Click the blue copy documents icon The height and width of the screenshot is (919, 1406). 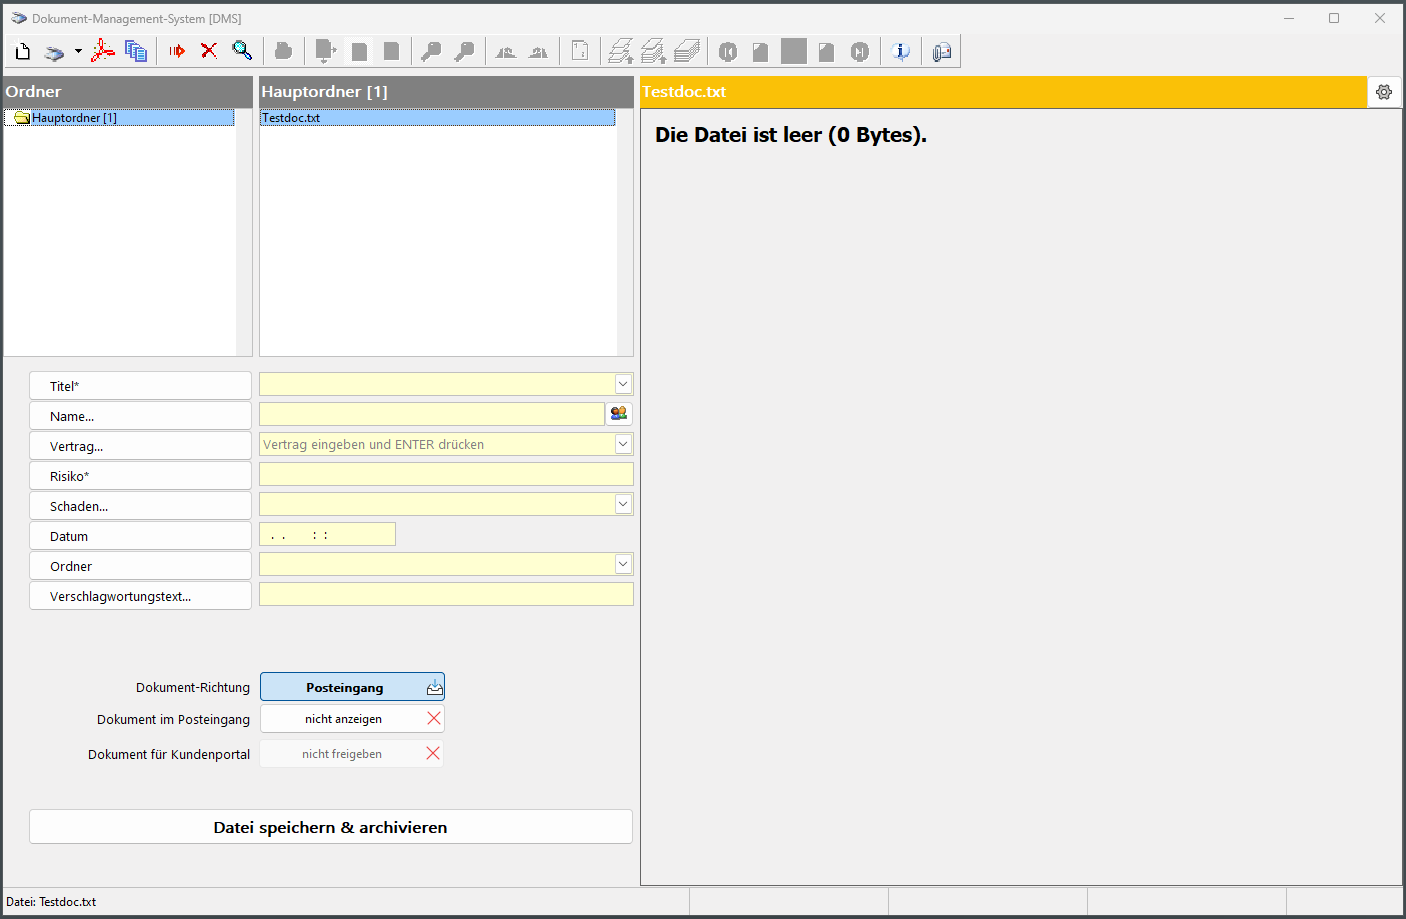tap(136, 52)
